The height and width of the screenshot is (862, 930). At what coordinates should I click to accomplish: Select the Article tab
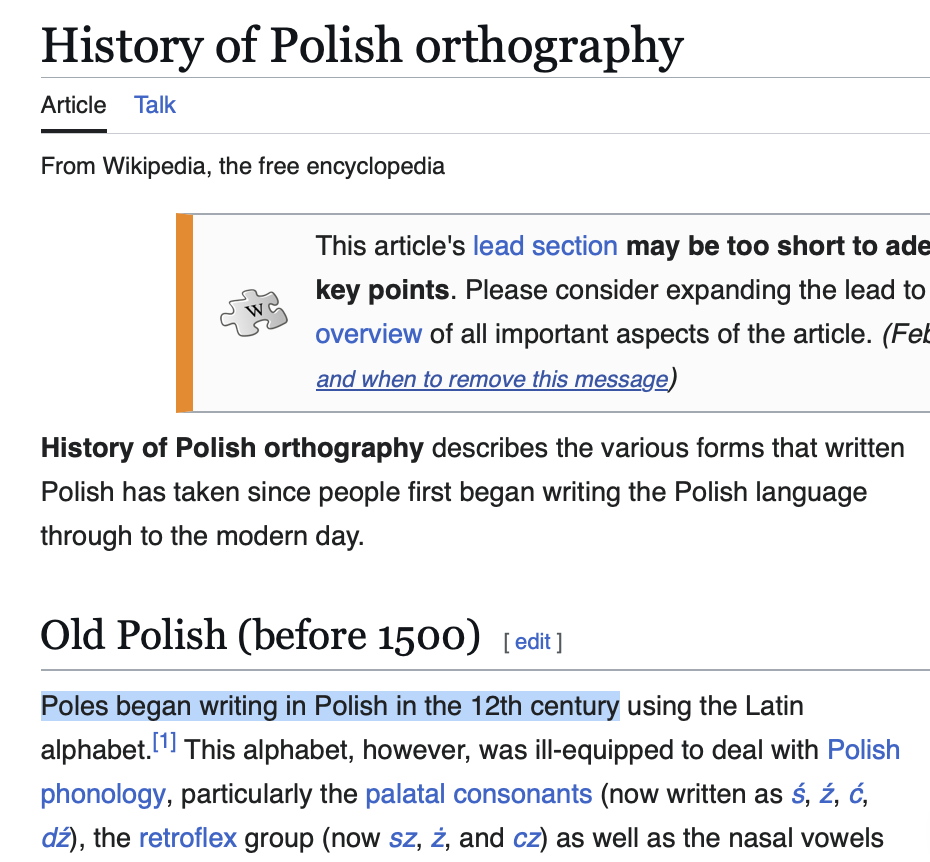74,105
